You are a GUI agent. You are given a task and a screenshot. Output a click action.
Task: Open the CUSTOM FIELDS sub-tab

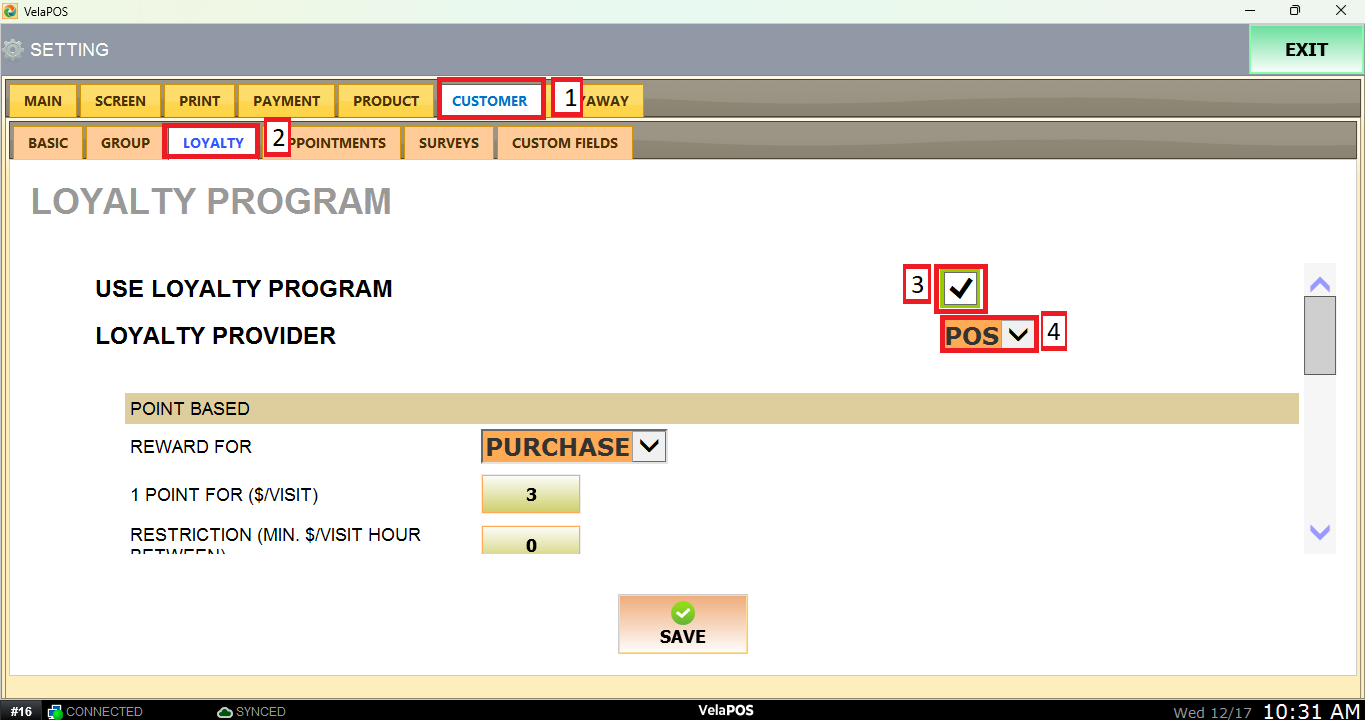[x=565, y=143]
